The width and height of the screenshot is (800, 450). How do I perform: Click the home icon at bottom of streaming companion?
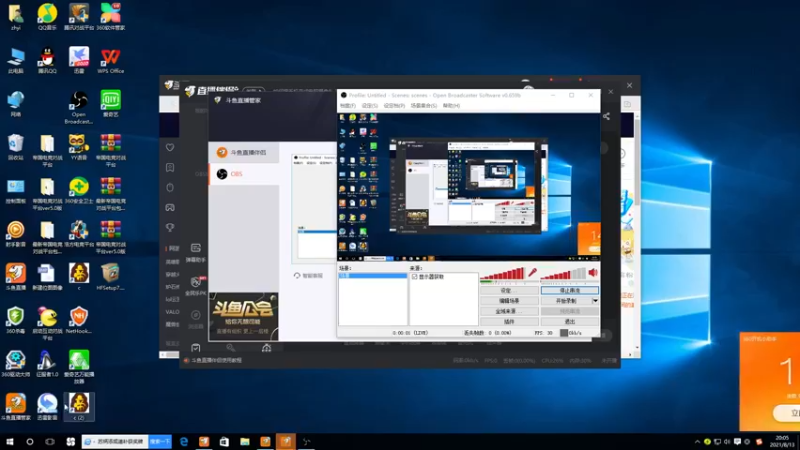266,348
